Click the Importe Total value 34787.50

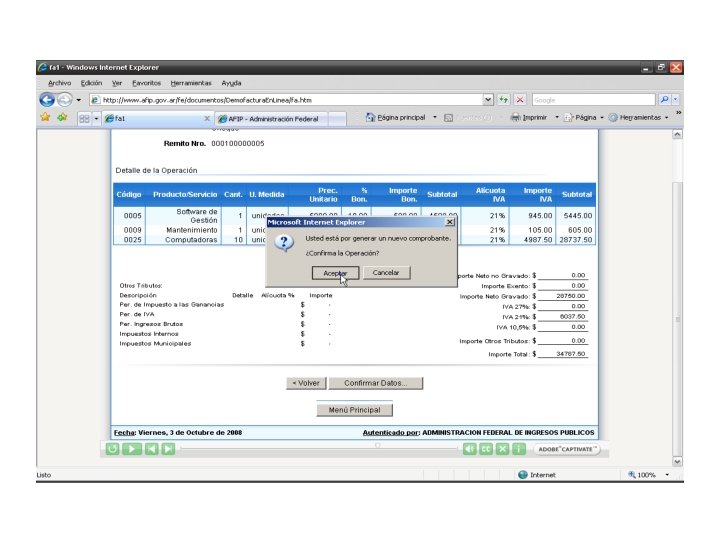(570, 354)
